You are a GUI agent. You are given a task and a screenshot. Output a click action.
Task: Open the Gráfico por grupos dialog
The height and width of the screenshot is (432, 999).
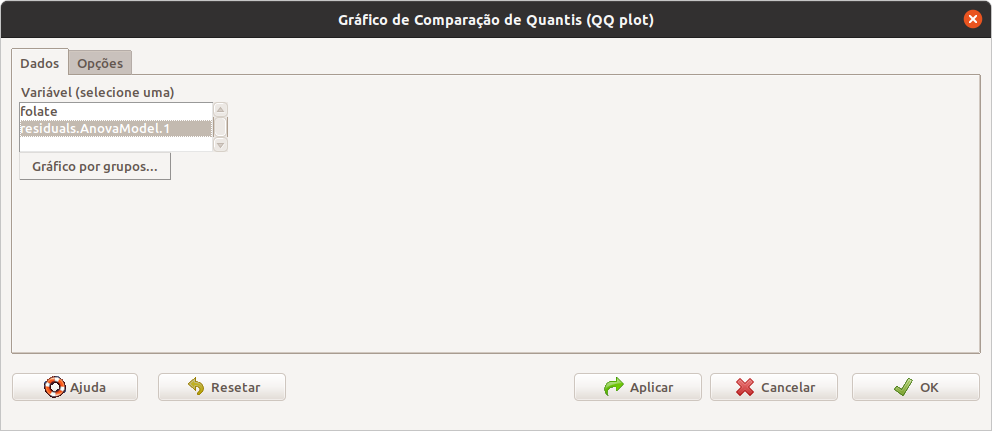point(95,167)
